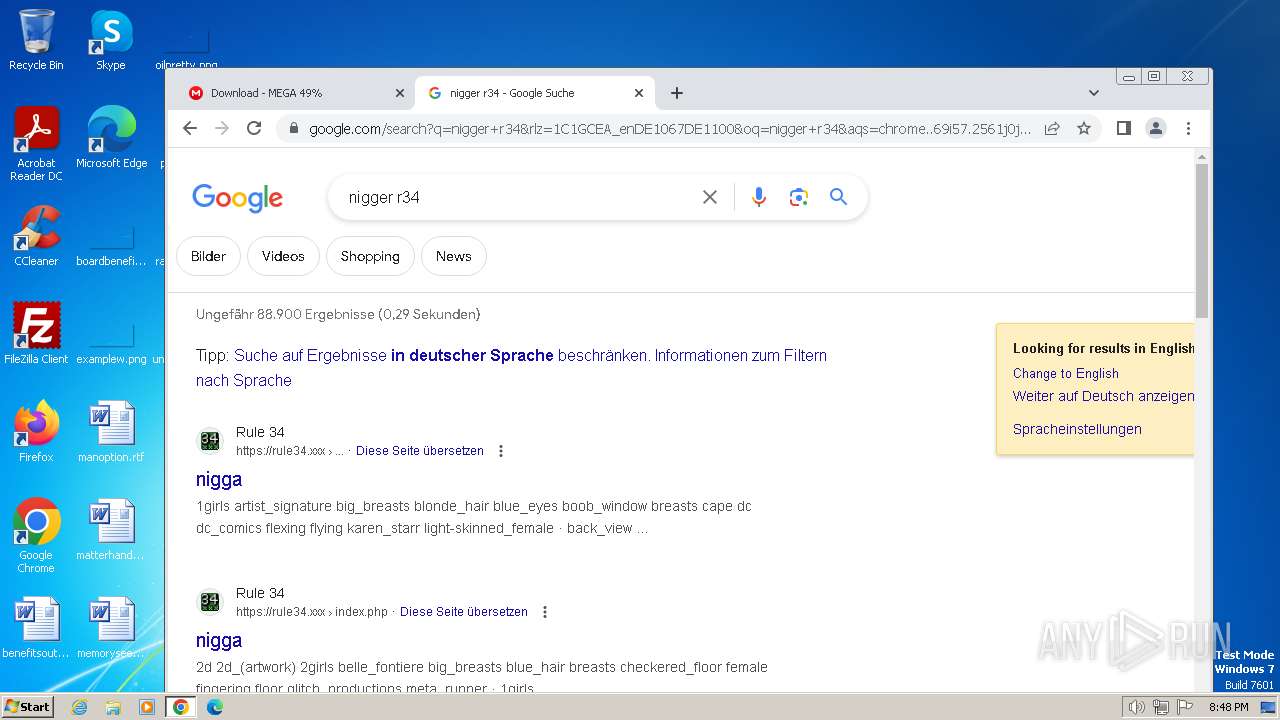Clear the search box with the X
This screenshot has width=1280, height=720.
tap(710, 197)
